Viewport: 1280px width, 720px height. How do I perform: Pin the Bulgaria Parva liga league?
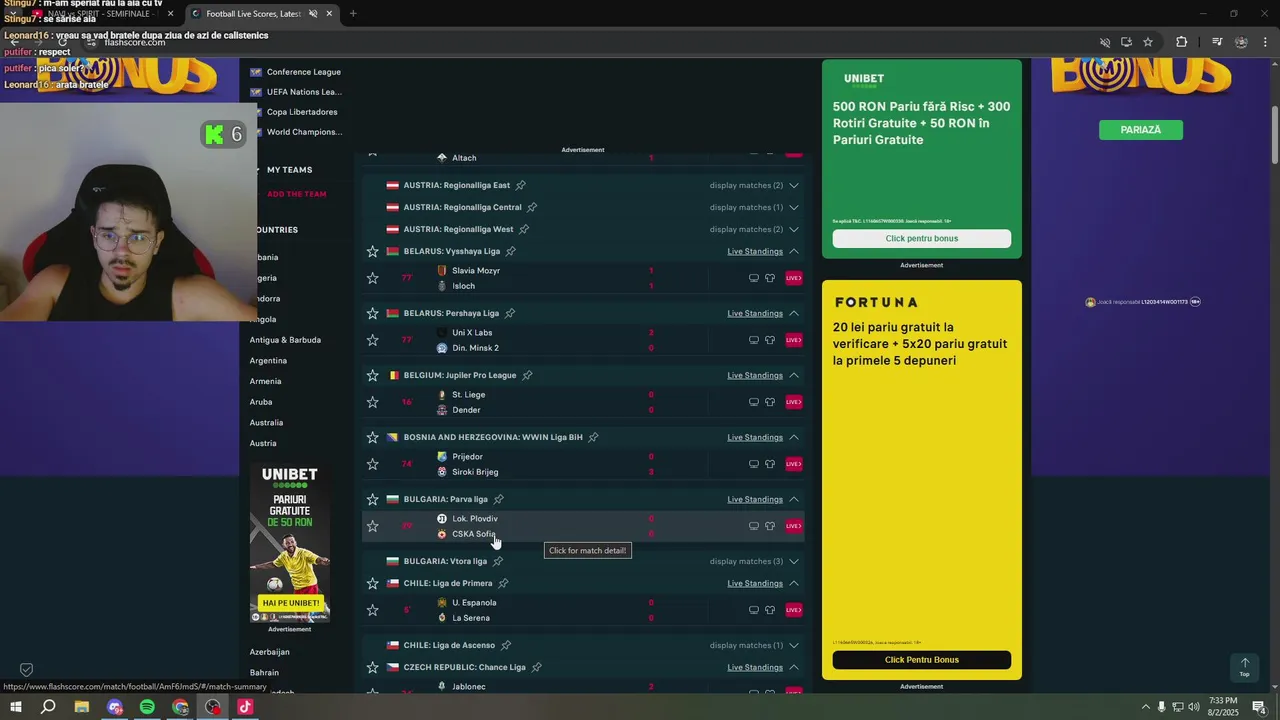pos(498,499)
